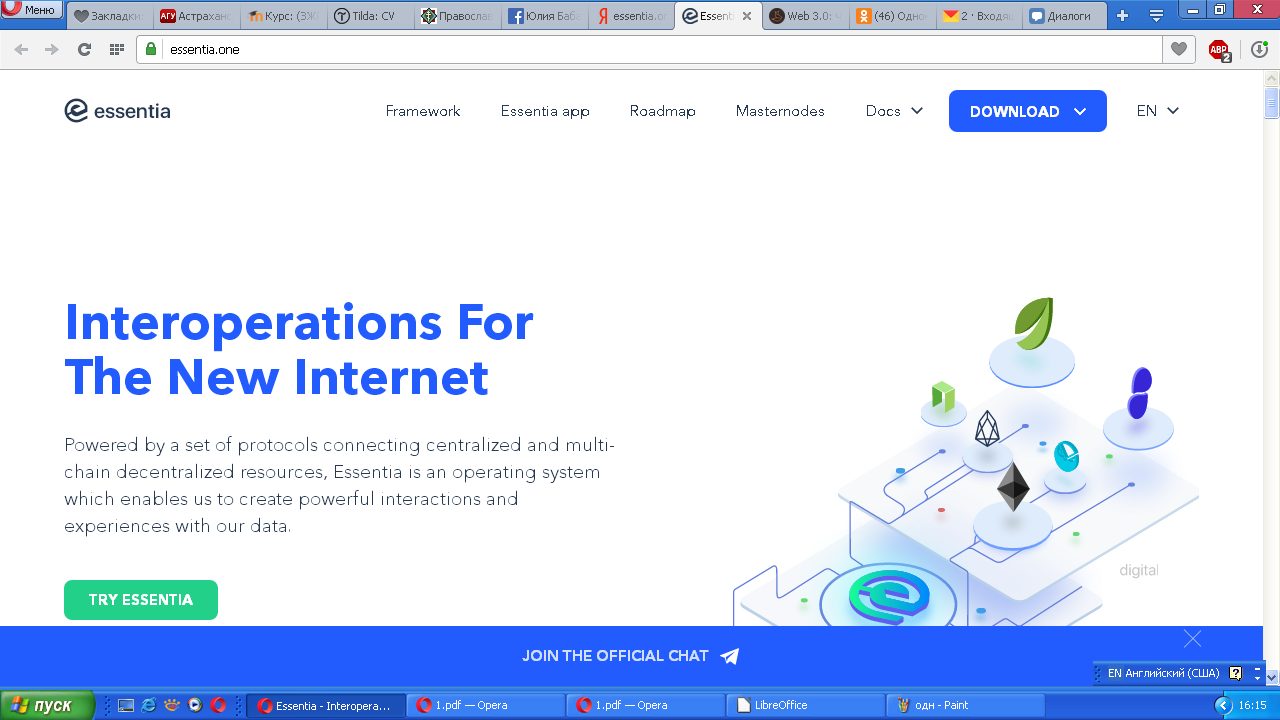Viewport: 1280px width, 720px height.
Task: Click the Ethereum diamond icon in illustration
Action: click(1013, 486)
